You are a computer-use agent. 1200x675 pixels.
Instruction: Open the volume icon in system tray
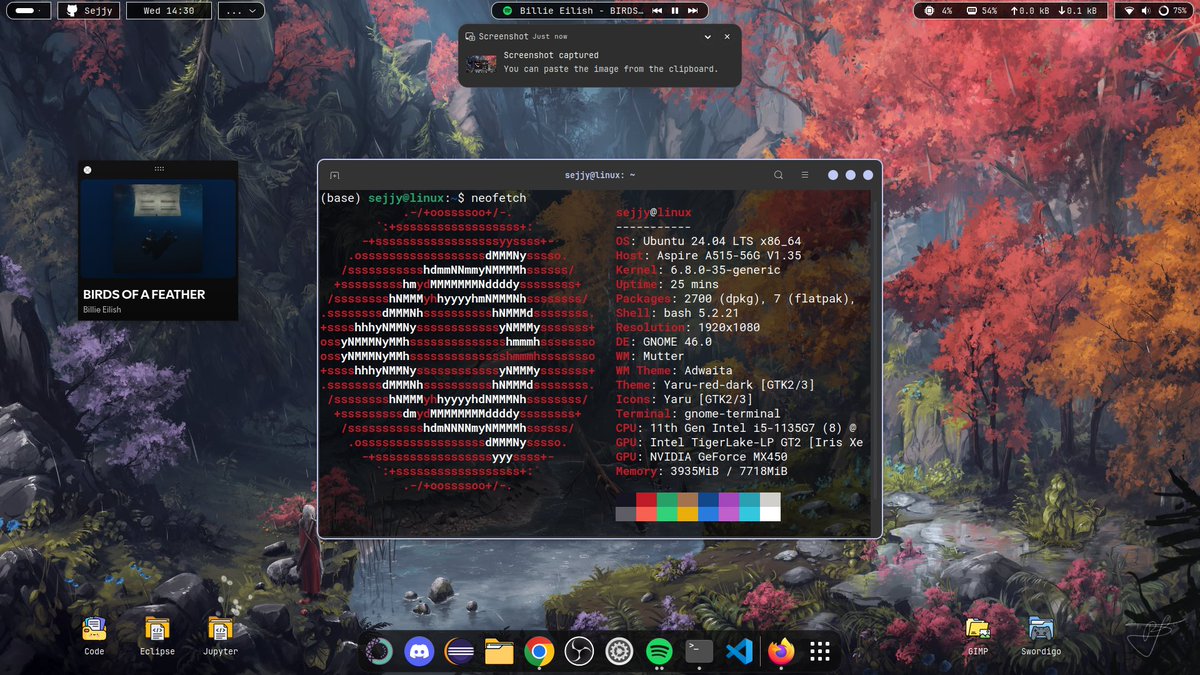pyautogui.click(x=1147, y=11)
